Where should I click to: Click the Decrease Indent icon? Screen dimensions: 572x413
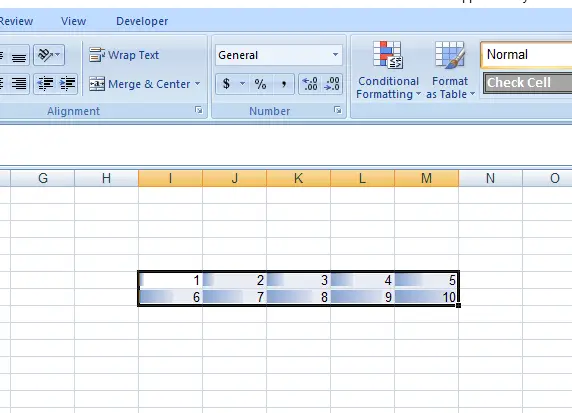45,84
